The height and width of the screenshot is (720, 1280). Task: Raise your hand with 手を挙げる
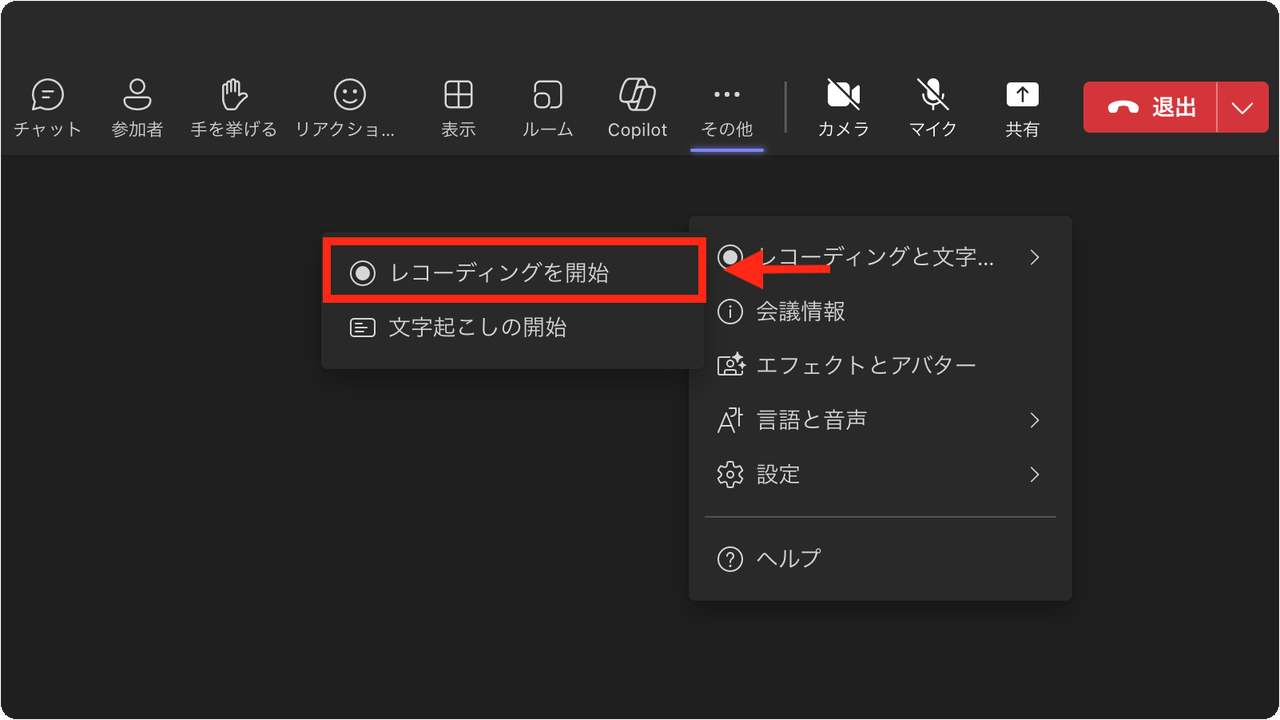pos(233,108)
